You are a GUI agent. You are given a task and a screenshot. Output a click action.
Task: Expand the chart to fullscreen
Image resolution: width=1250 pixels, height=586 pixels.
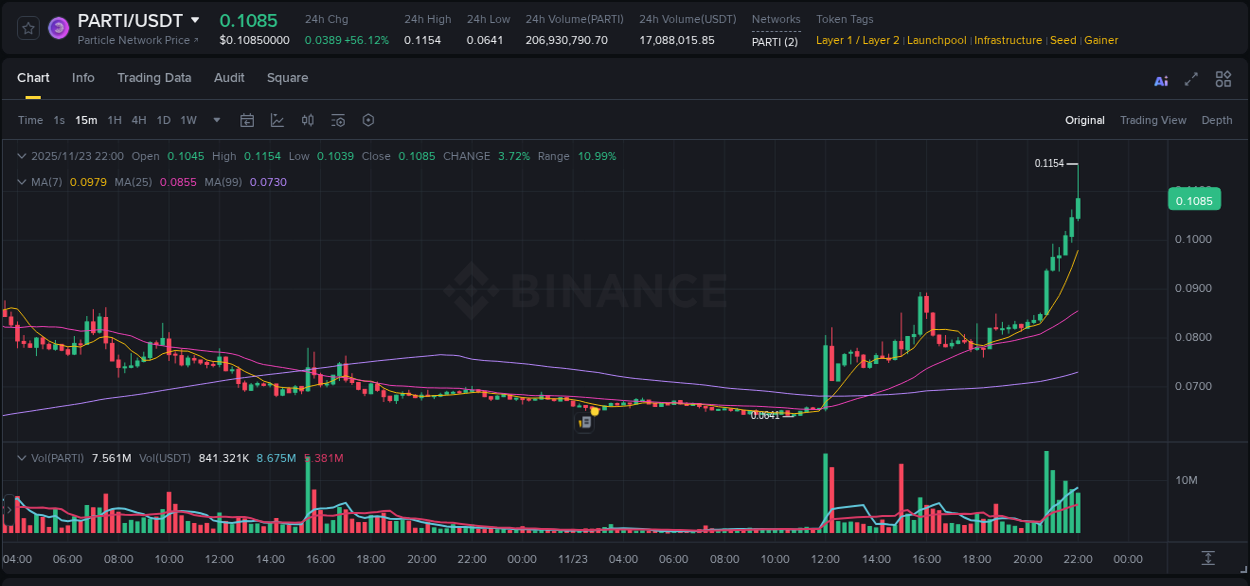tap(1190, 78)
